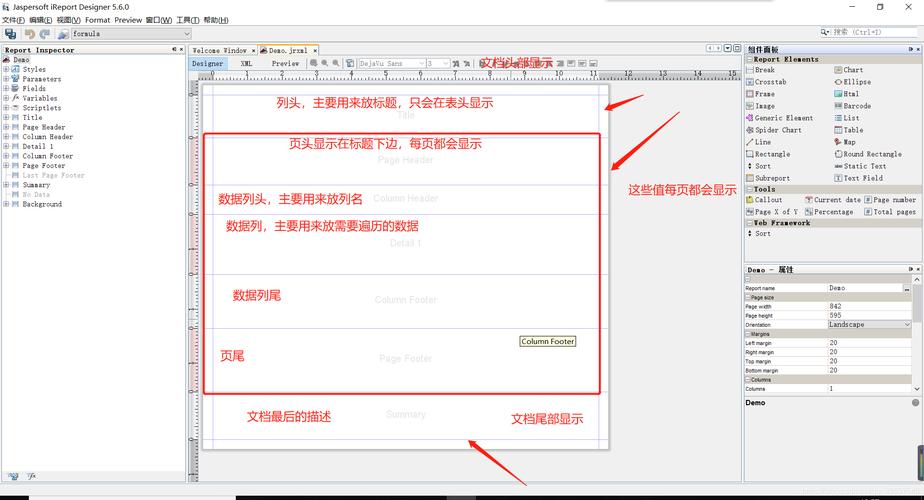This screenshot has height=500, width=924.
Task: Collapse the Page size property group
Action: pos(748,298)
